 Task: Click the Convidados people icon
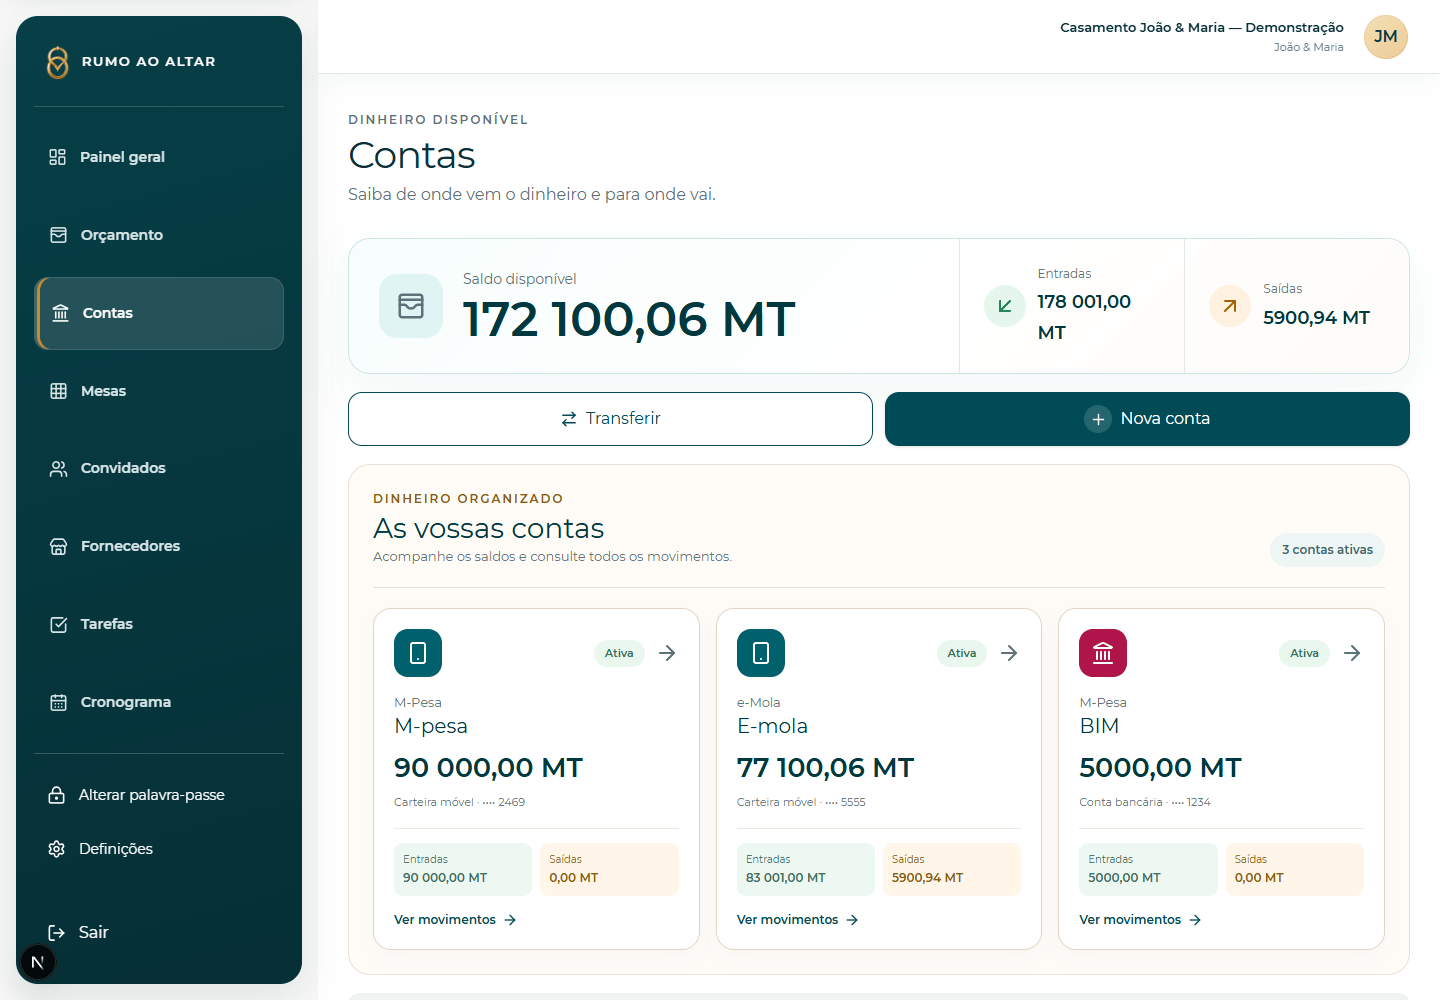pyautogui.click(x=59, y=468)
